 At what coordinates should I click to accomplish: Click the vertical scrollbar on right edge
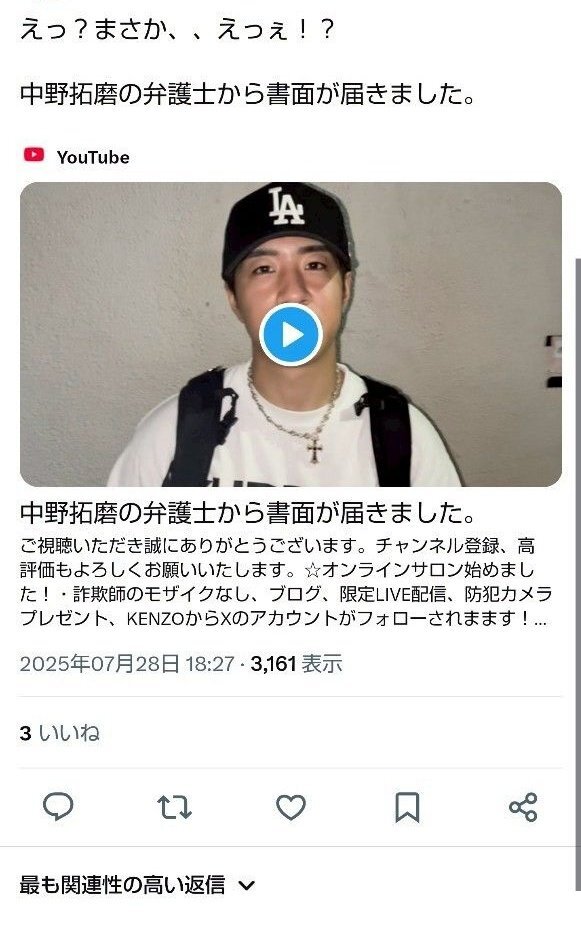click(x=577, y=574)
